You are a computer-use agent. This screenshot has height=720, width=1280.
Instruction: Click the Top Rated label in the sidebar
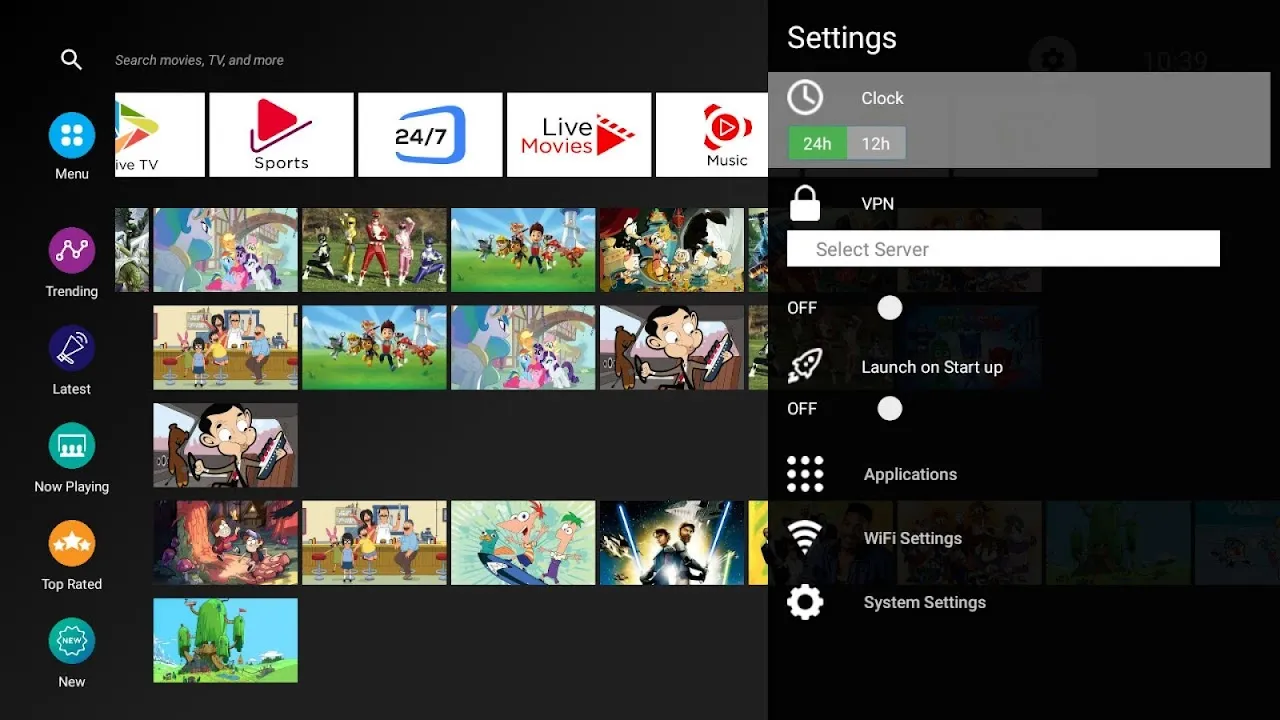tap(72, 584)
